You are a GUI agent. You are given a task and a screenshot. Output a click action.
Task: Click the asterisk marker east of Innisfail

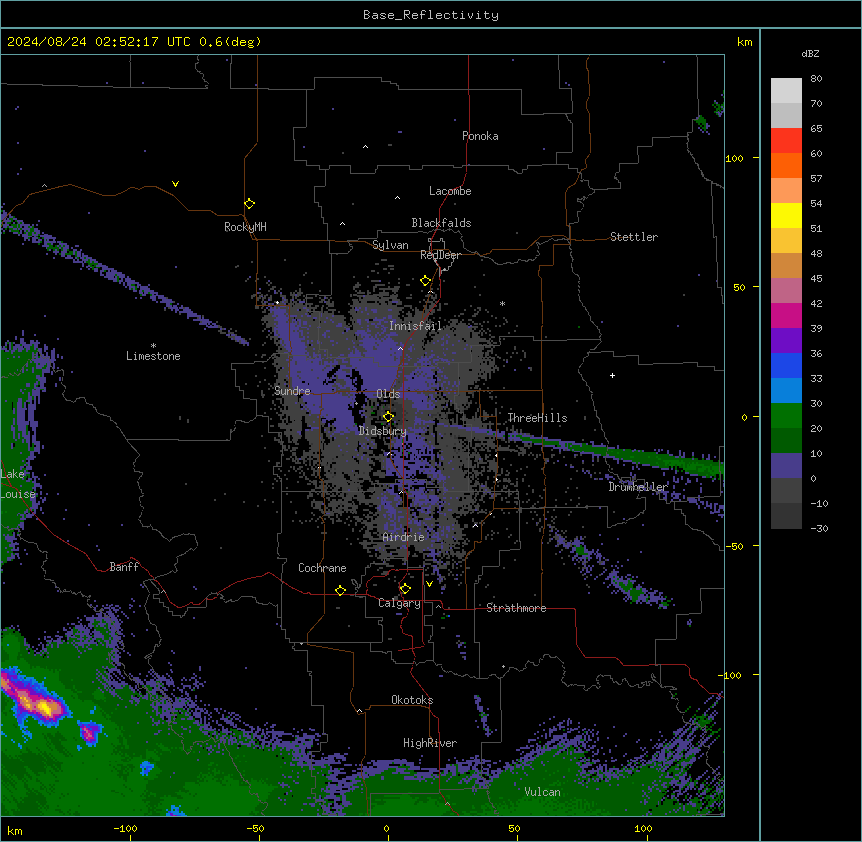[502, 303]
